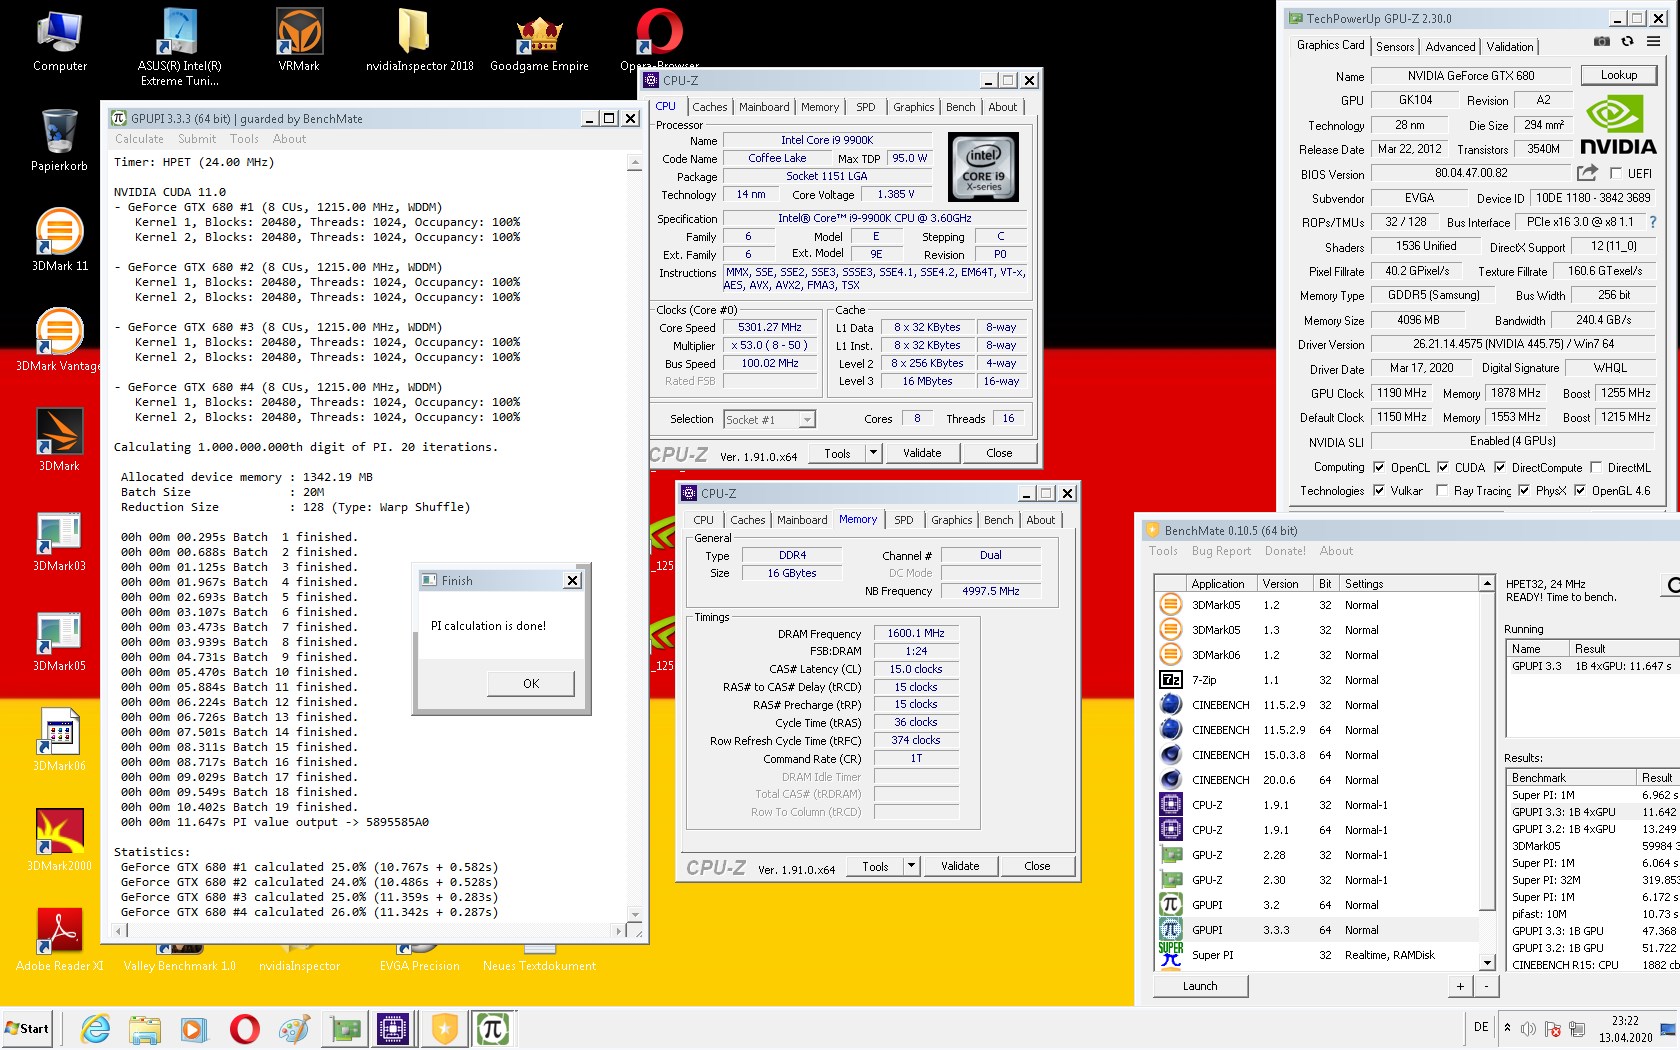Click Close in the Memory CPU-Z window
The width and height of the screenshot is (1680, 1050).
pyautogui.click(x=1037, y=866)
